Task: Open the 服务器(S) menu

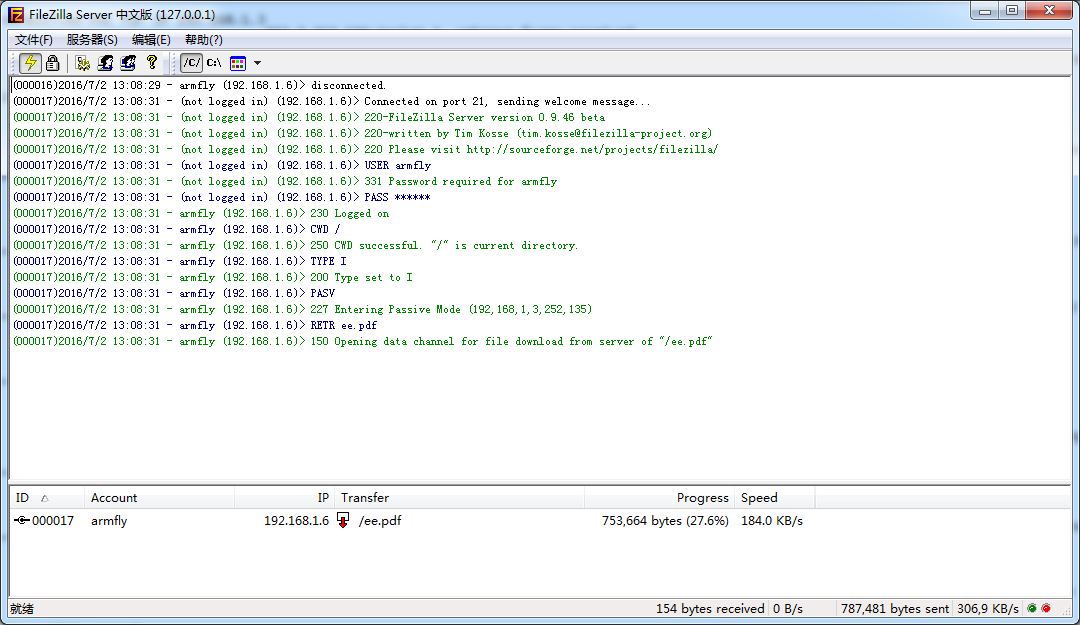Action: tap(92, 40)
